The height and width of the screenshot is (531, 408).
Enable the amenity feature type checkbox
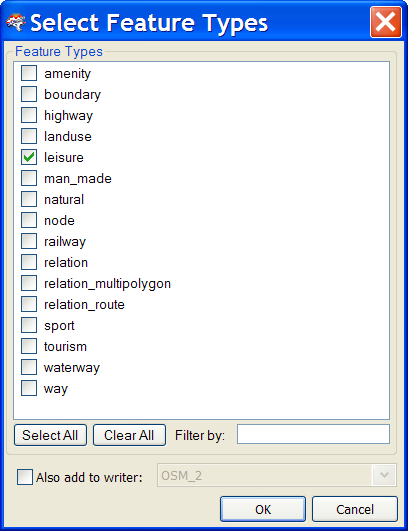coord(29,73)
